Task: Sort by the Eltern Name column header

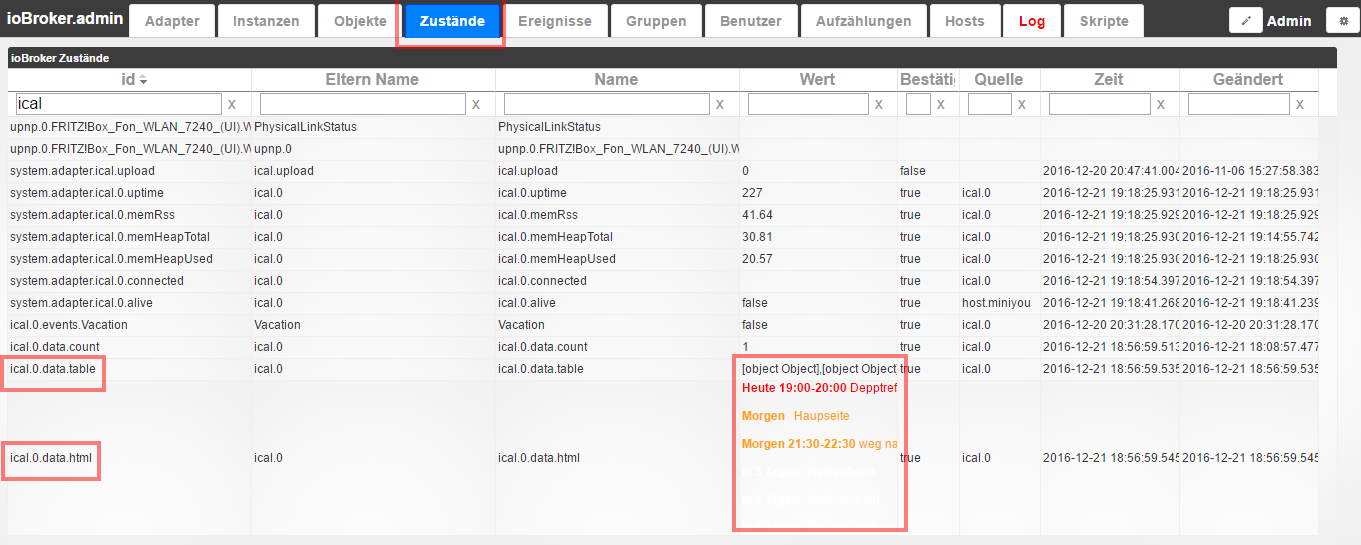Action: click(x=373, y=79)
